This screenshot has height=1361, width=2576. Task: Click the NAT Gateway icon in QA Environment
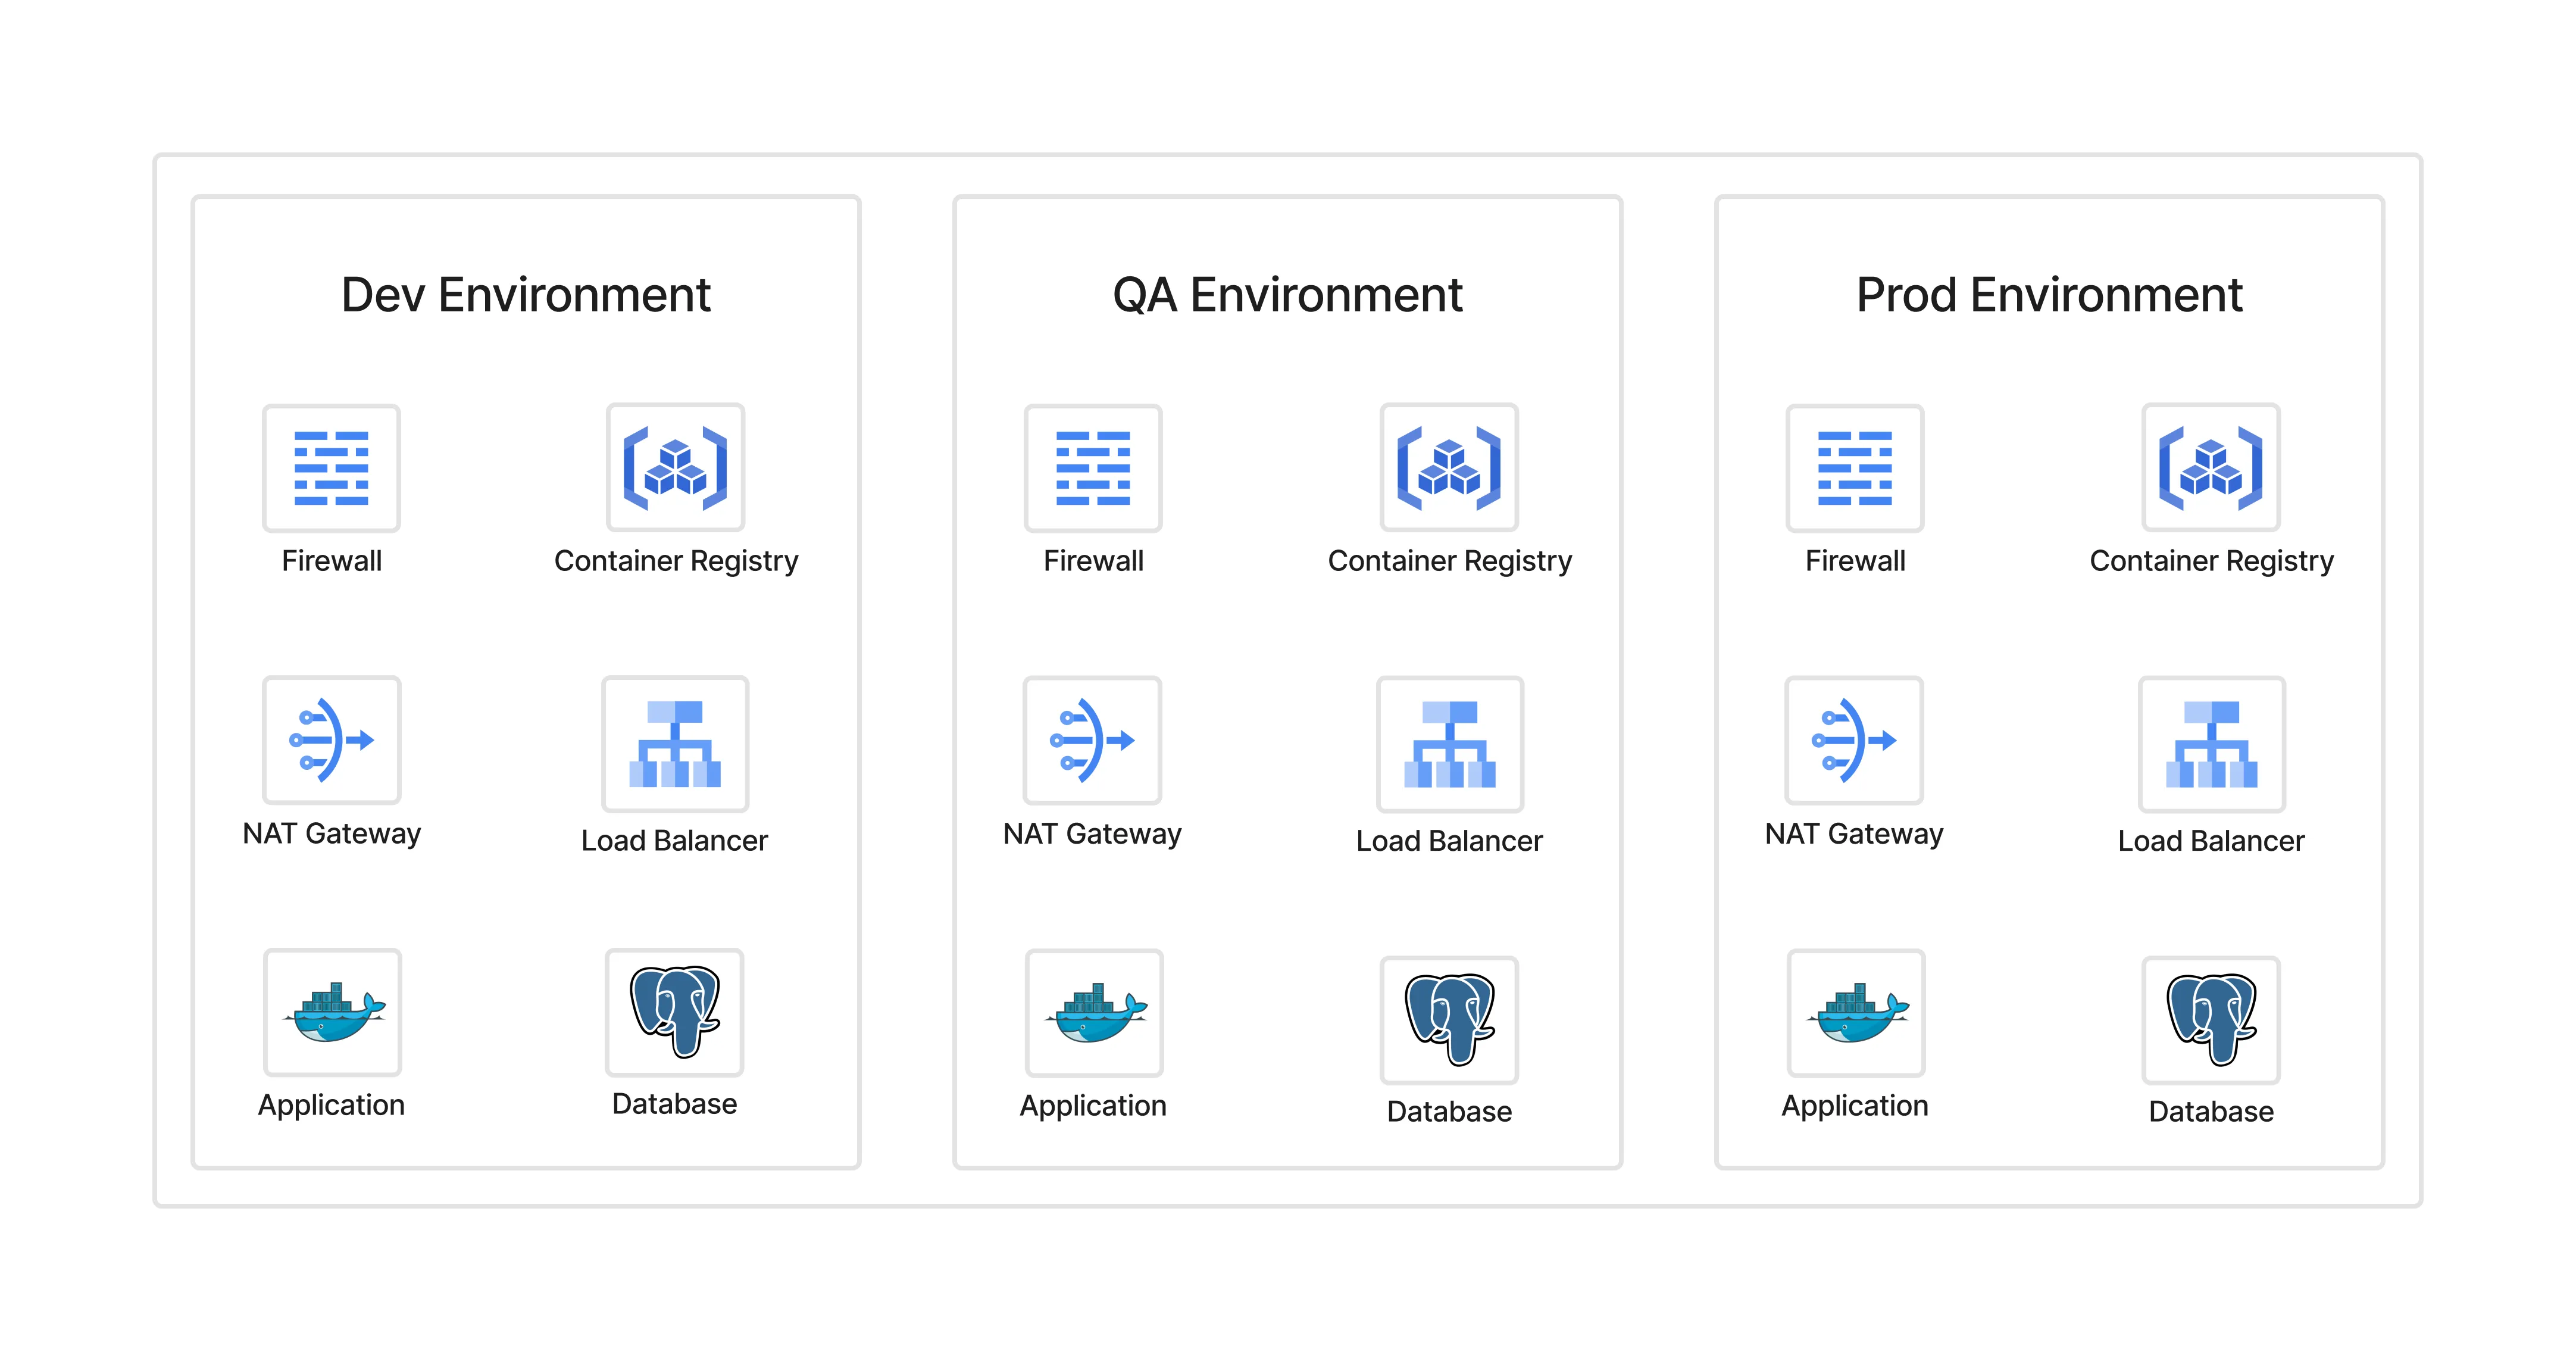click(1093, 741)
